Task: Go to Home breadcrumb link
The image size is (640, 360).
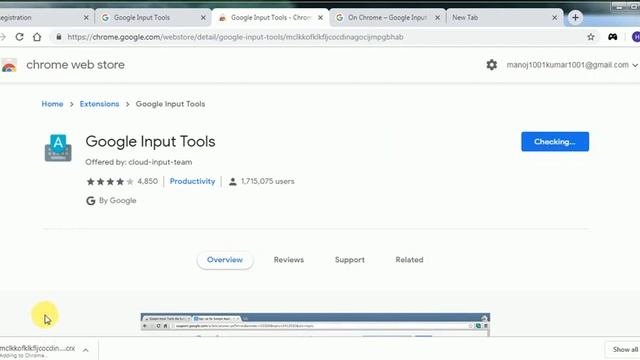Action: (x=52, y=104)
